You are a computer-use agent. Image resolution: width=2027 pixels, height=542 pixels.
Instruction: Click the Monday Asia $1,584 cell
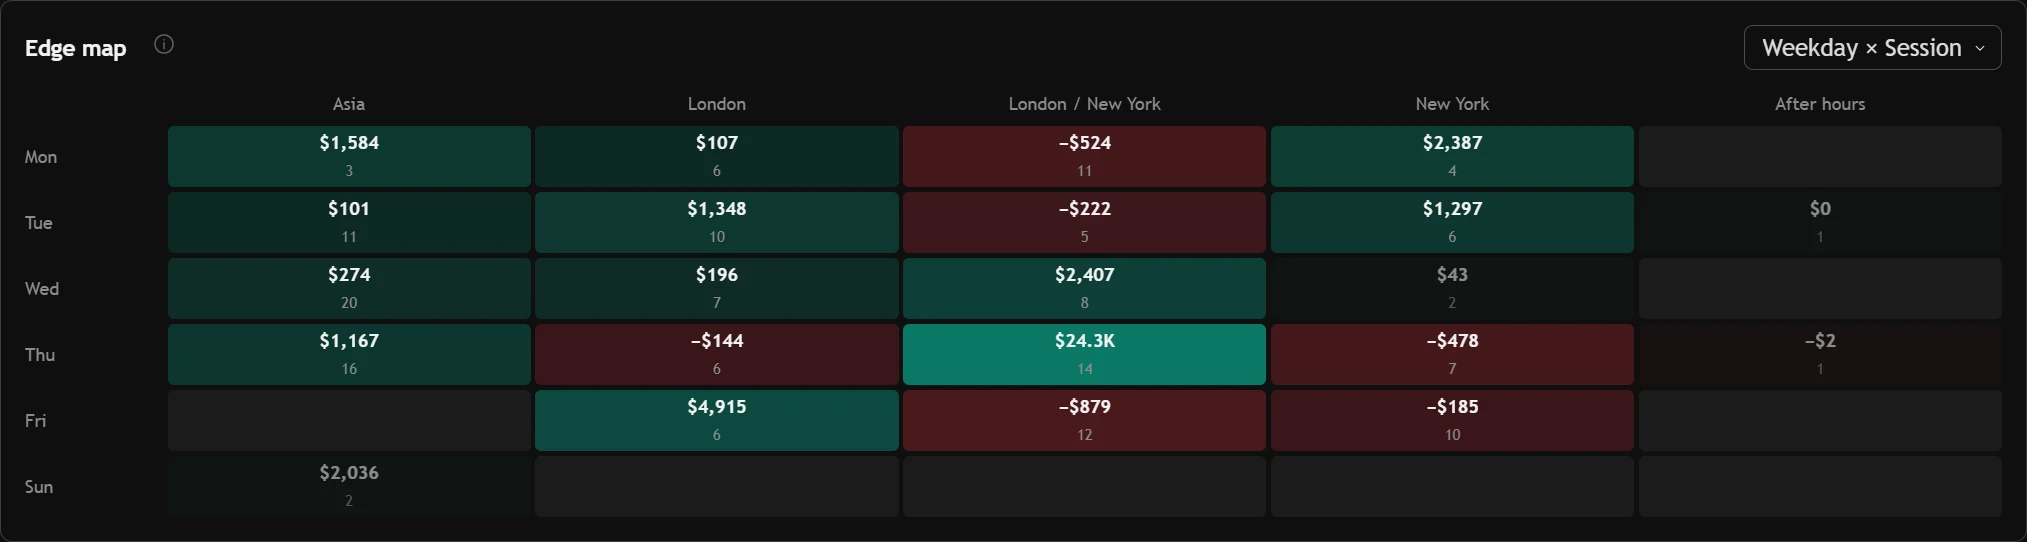pos(349,156)
